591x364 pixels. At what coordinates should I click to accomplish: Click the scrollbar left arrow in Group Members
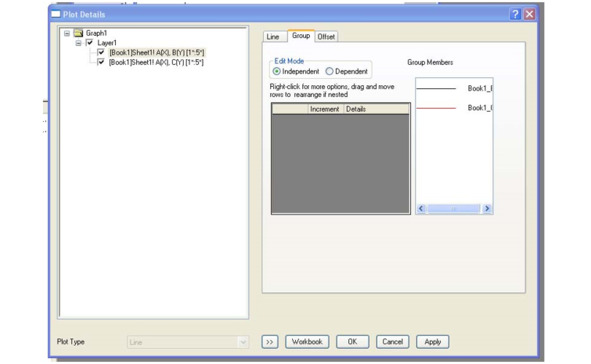pyautogui.click(x=421, y=208)
